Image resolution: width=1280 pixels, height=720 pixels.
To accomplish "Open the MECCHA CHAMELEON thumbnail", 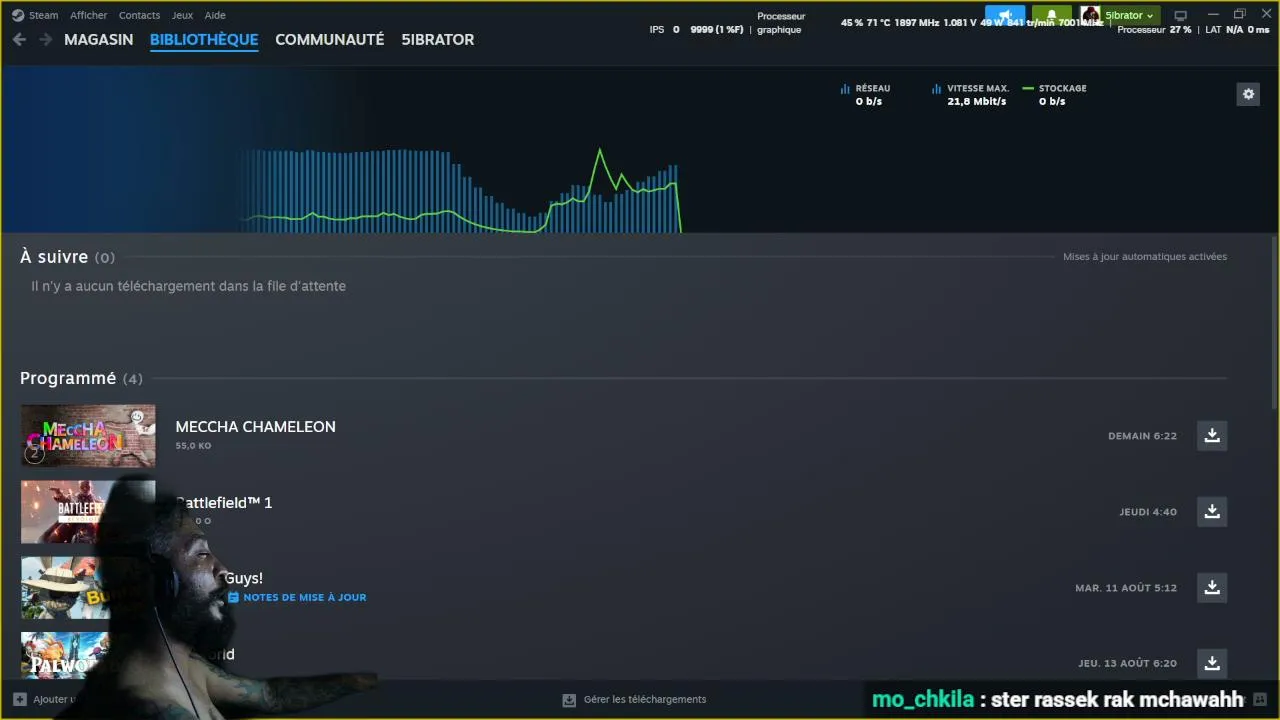I will coord(88,435).
